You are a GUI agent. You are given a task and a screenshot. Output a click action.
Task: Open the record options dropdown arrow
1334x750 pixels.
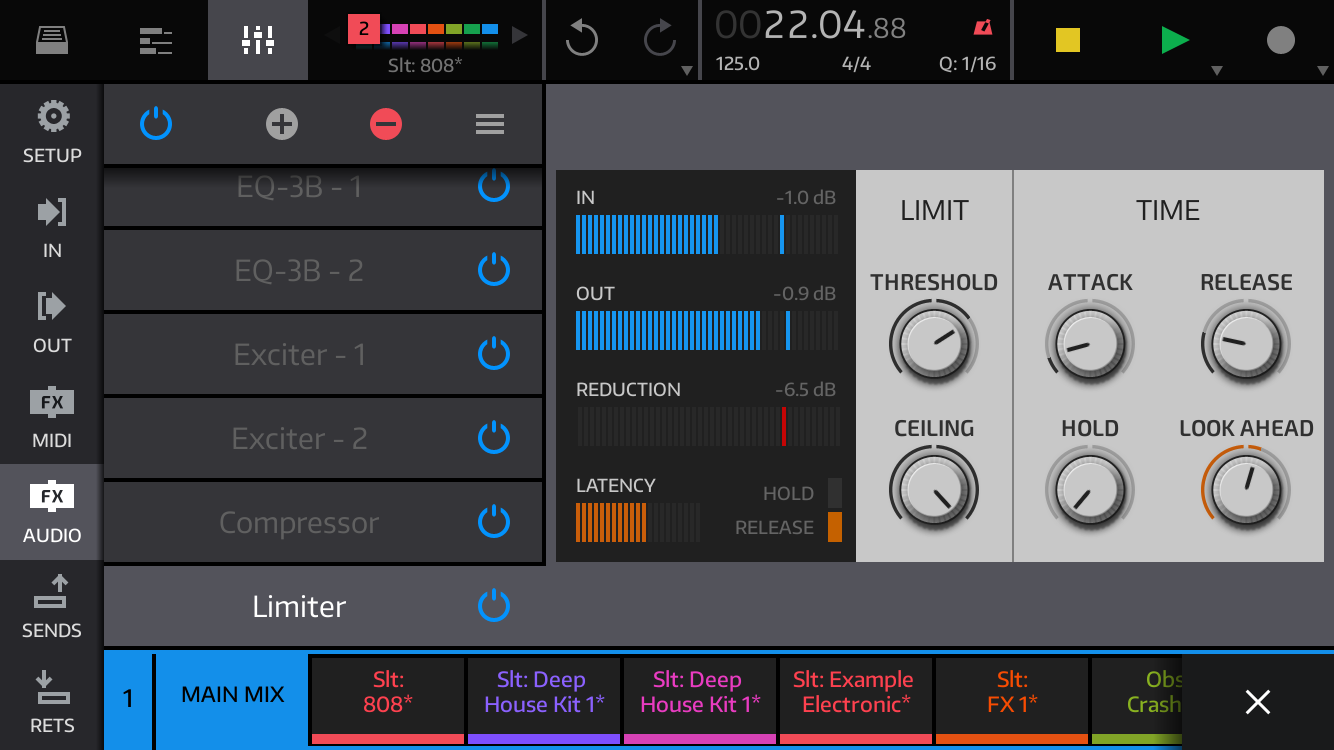[x=1321, y=71]
